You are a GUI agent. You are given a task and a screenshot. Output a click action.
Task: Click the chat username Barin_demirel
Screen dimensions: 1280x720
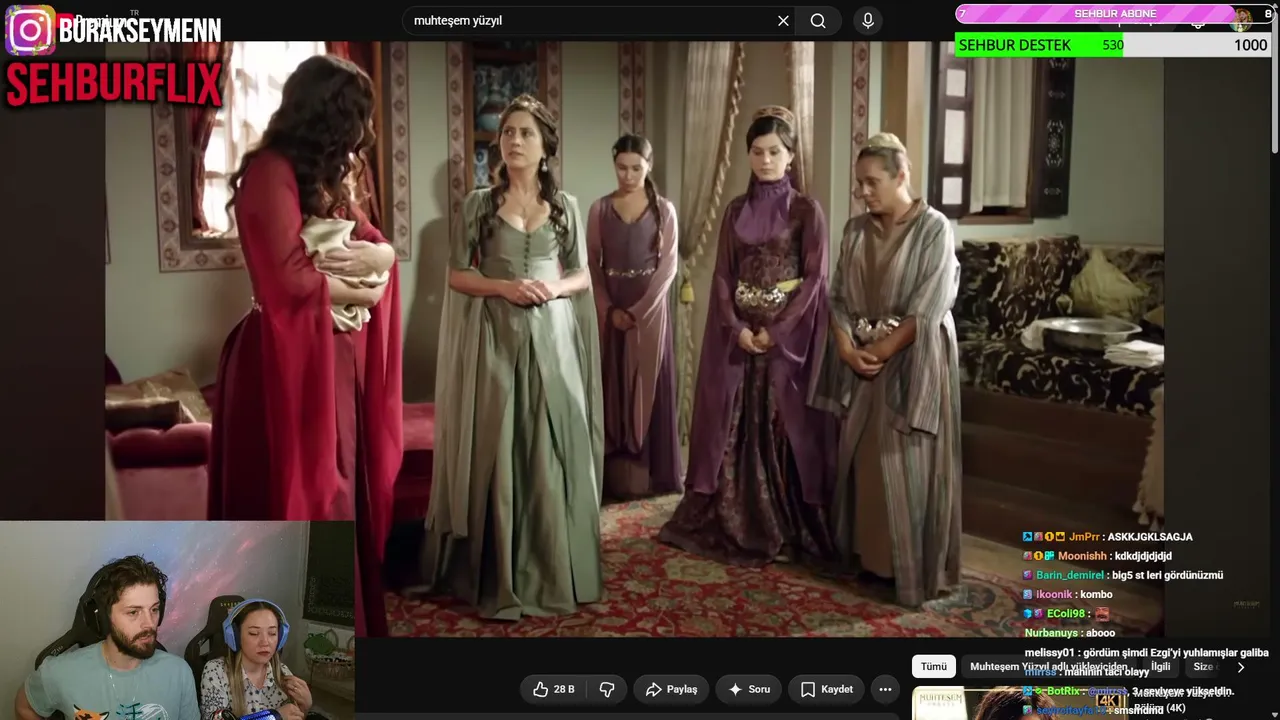tap(1070, 575)
